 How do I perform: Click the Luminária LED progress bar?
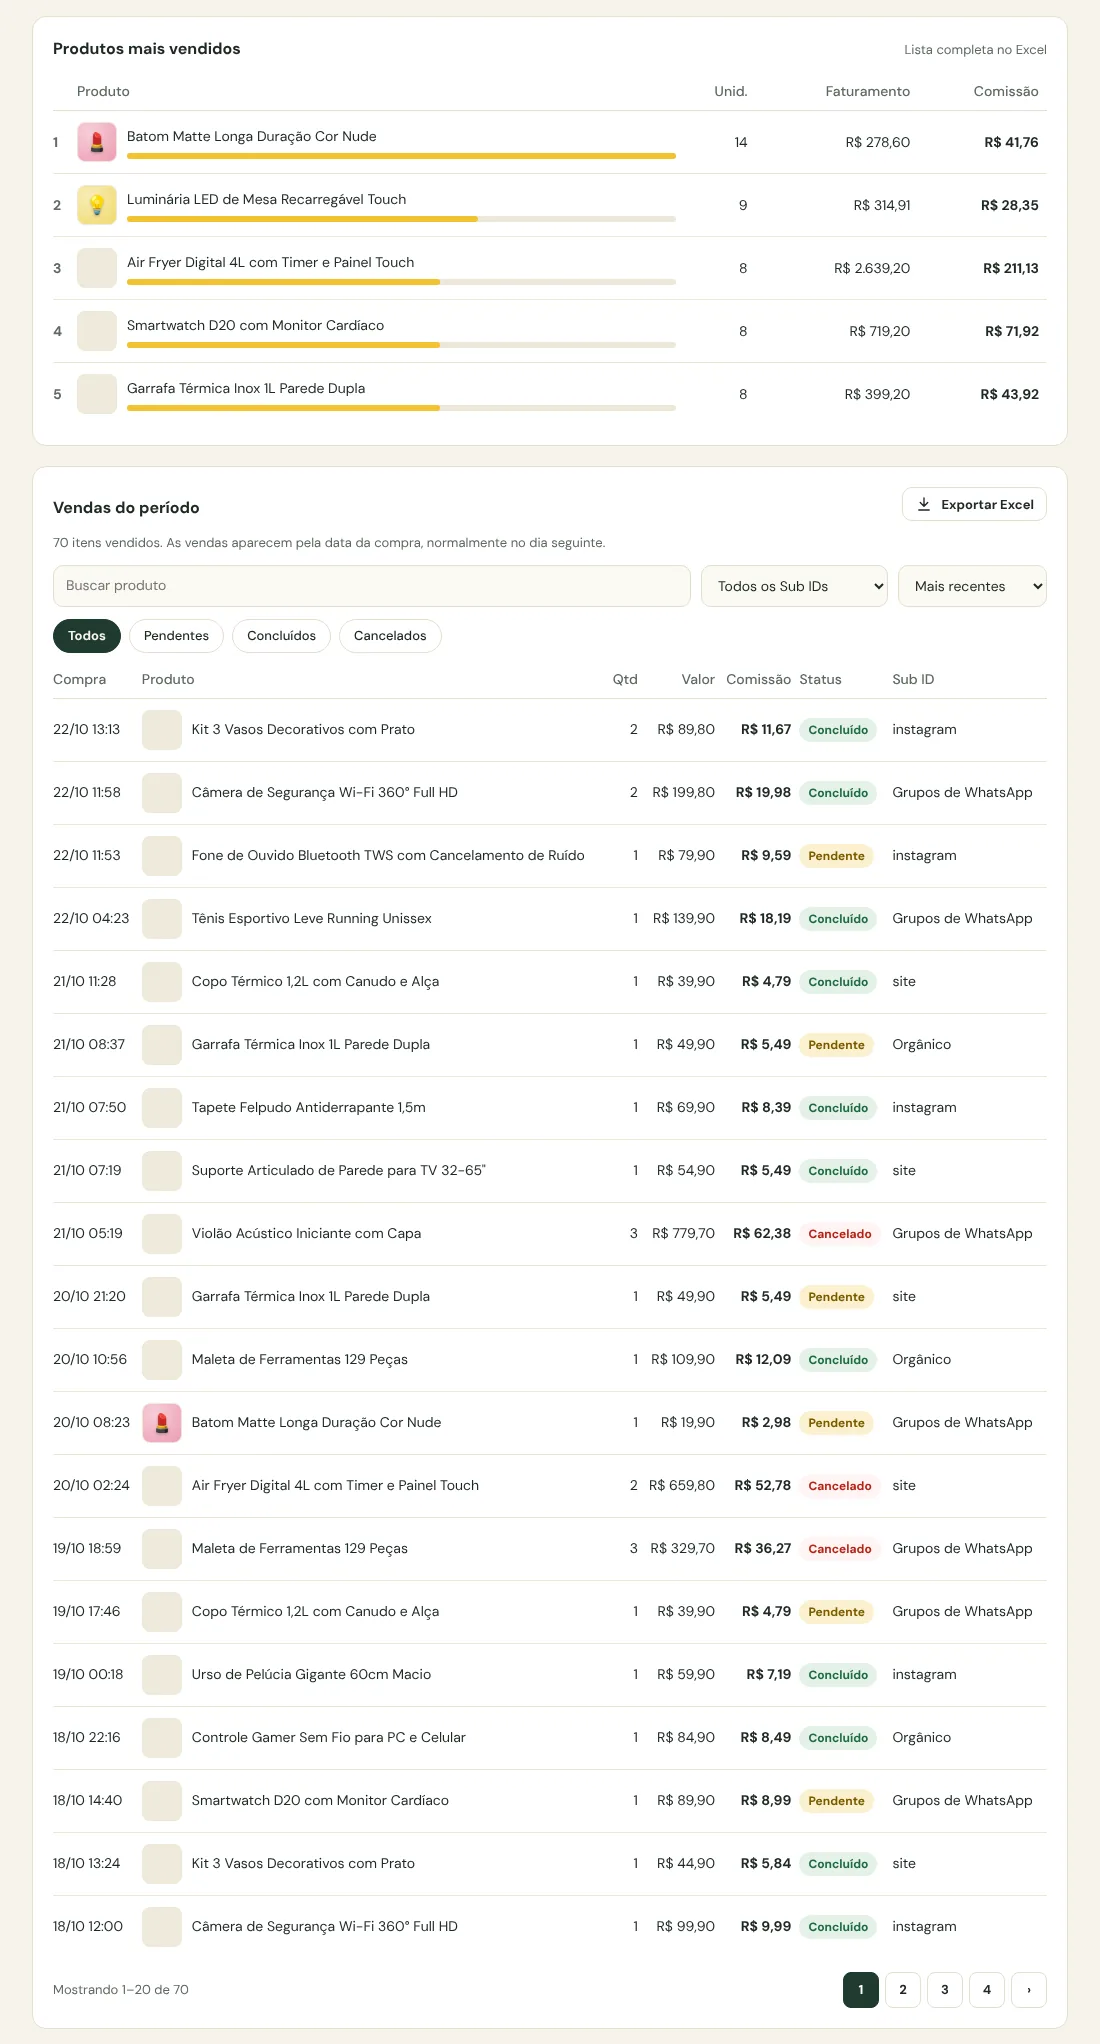pyautogui.click(x=401, y=219)
